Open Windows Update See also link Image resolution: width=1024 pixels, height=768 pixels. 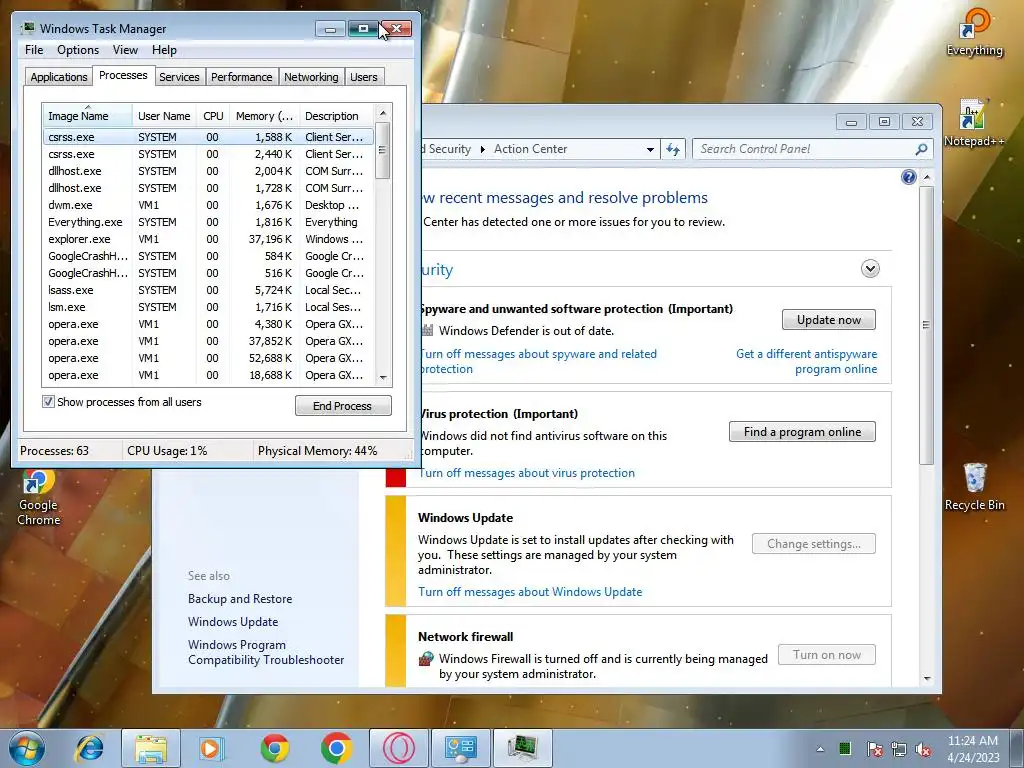pos(233,622)
